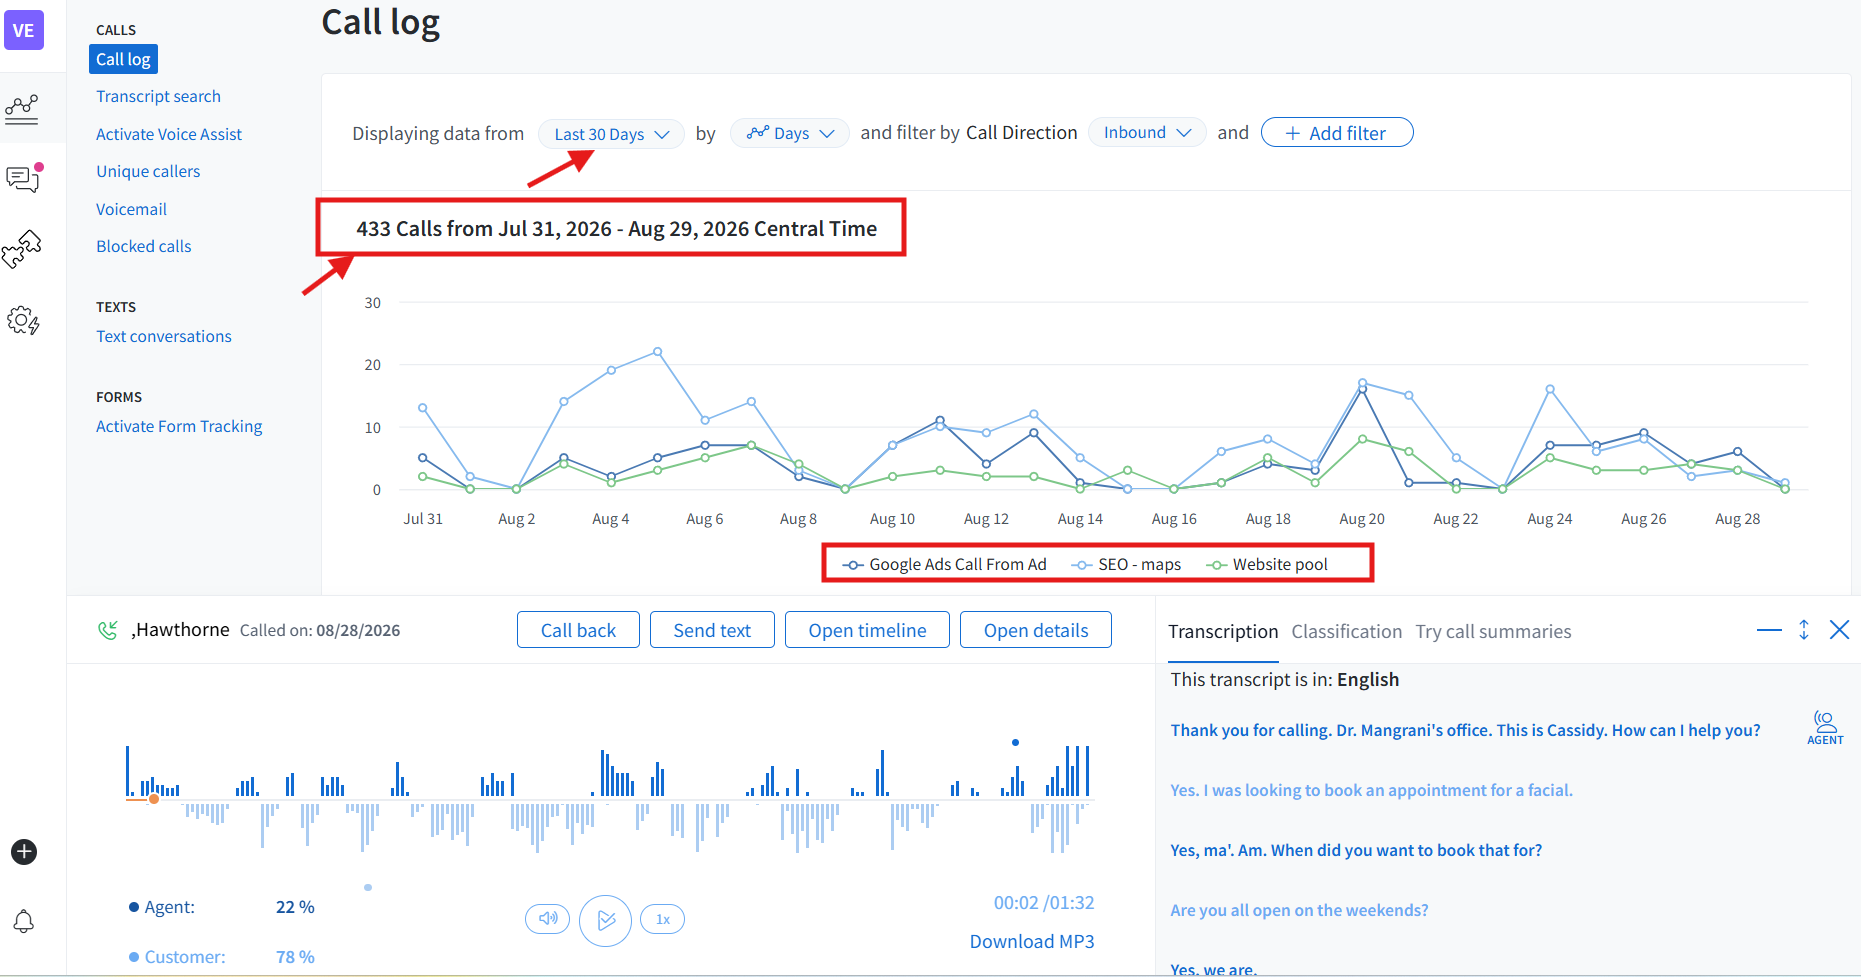The width and height of the screenshot is (1861, 977).
Task: Open the integrations puzzle piece icon
Action: pyautogui.click(x=22, y=249)
